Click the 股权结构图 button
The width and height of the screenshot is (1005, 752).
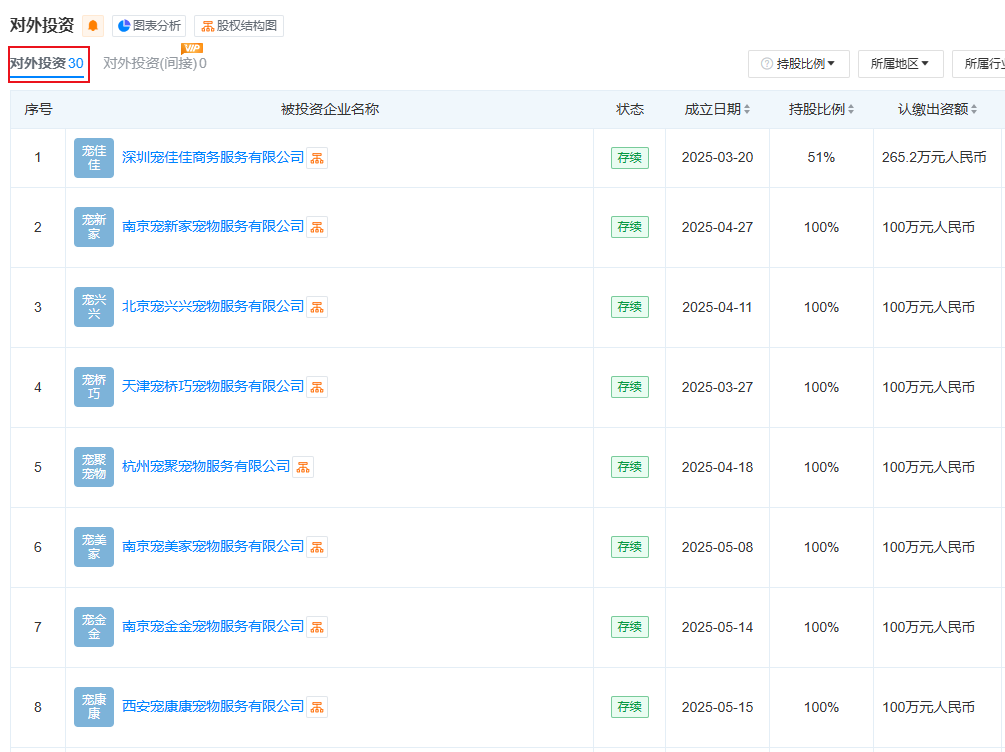click(239, 26)
